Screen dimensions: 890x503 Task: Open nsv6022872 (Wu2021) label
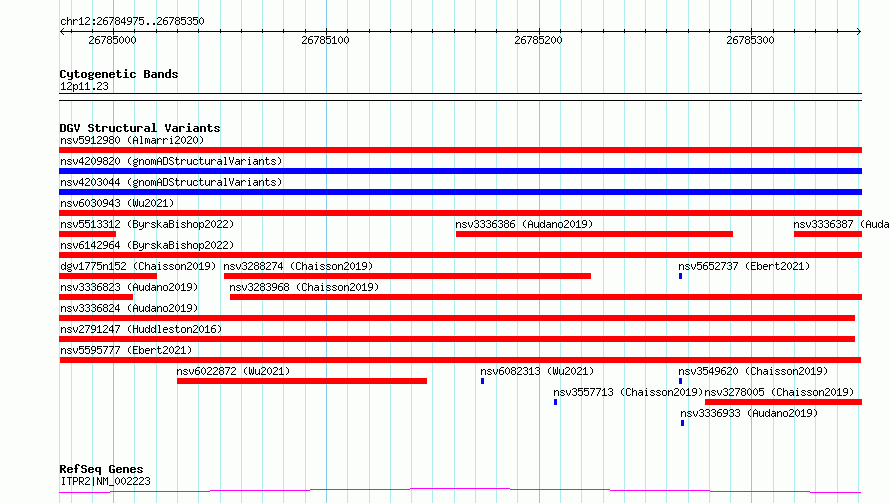[233, 371]
